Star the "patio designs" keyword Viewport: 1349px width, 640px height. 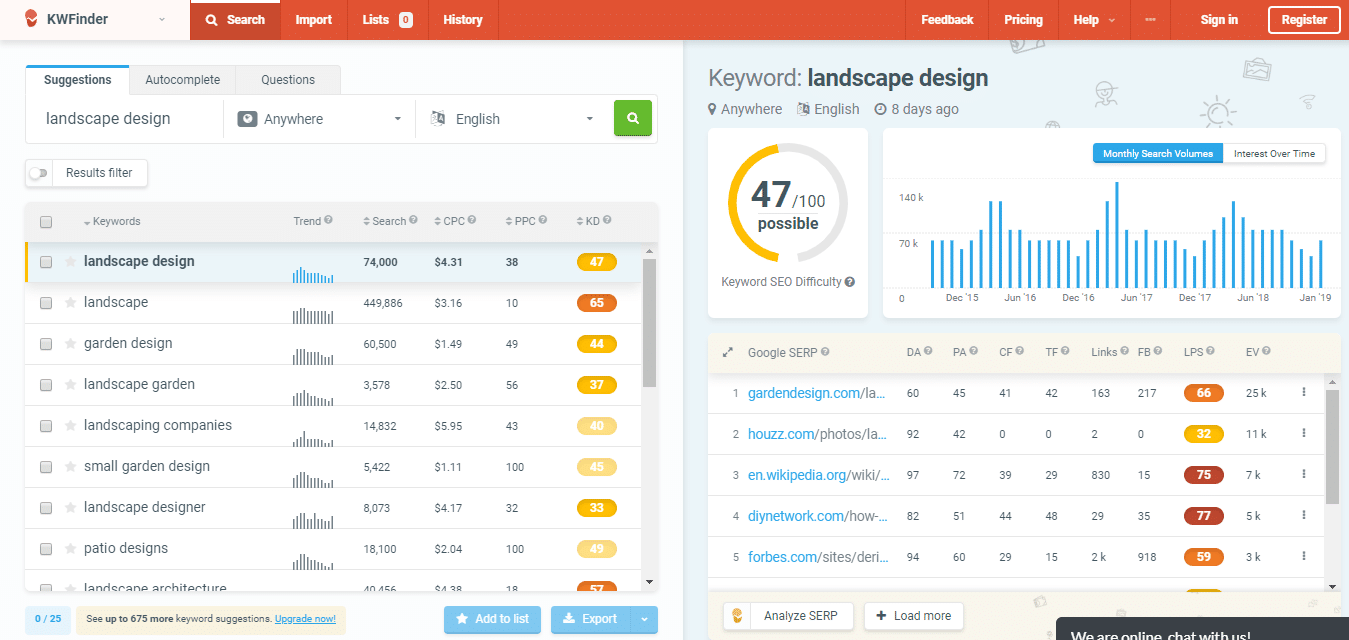pyautogui.click(x=70, y=548)
